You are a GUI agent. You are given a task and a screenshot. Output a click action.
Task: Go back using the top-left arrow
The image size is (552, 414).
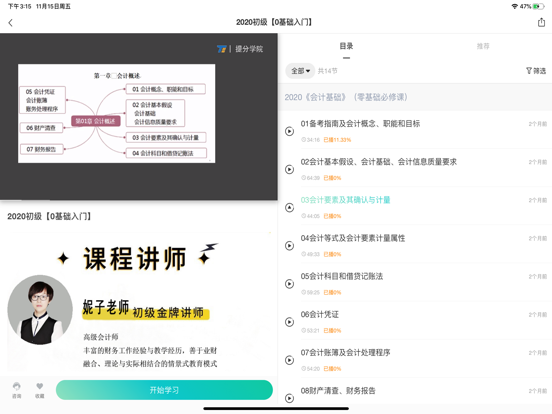(x=10, y=23)
